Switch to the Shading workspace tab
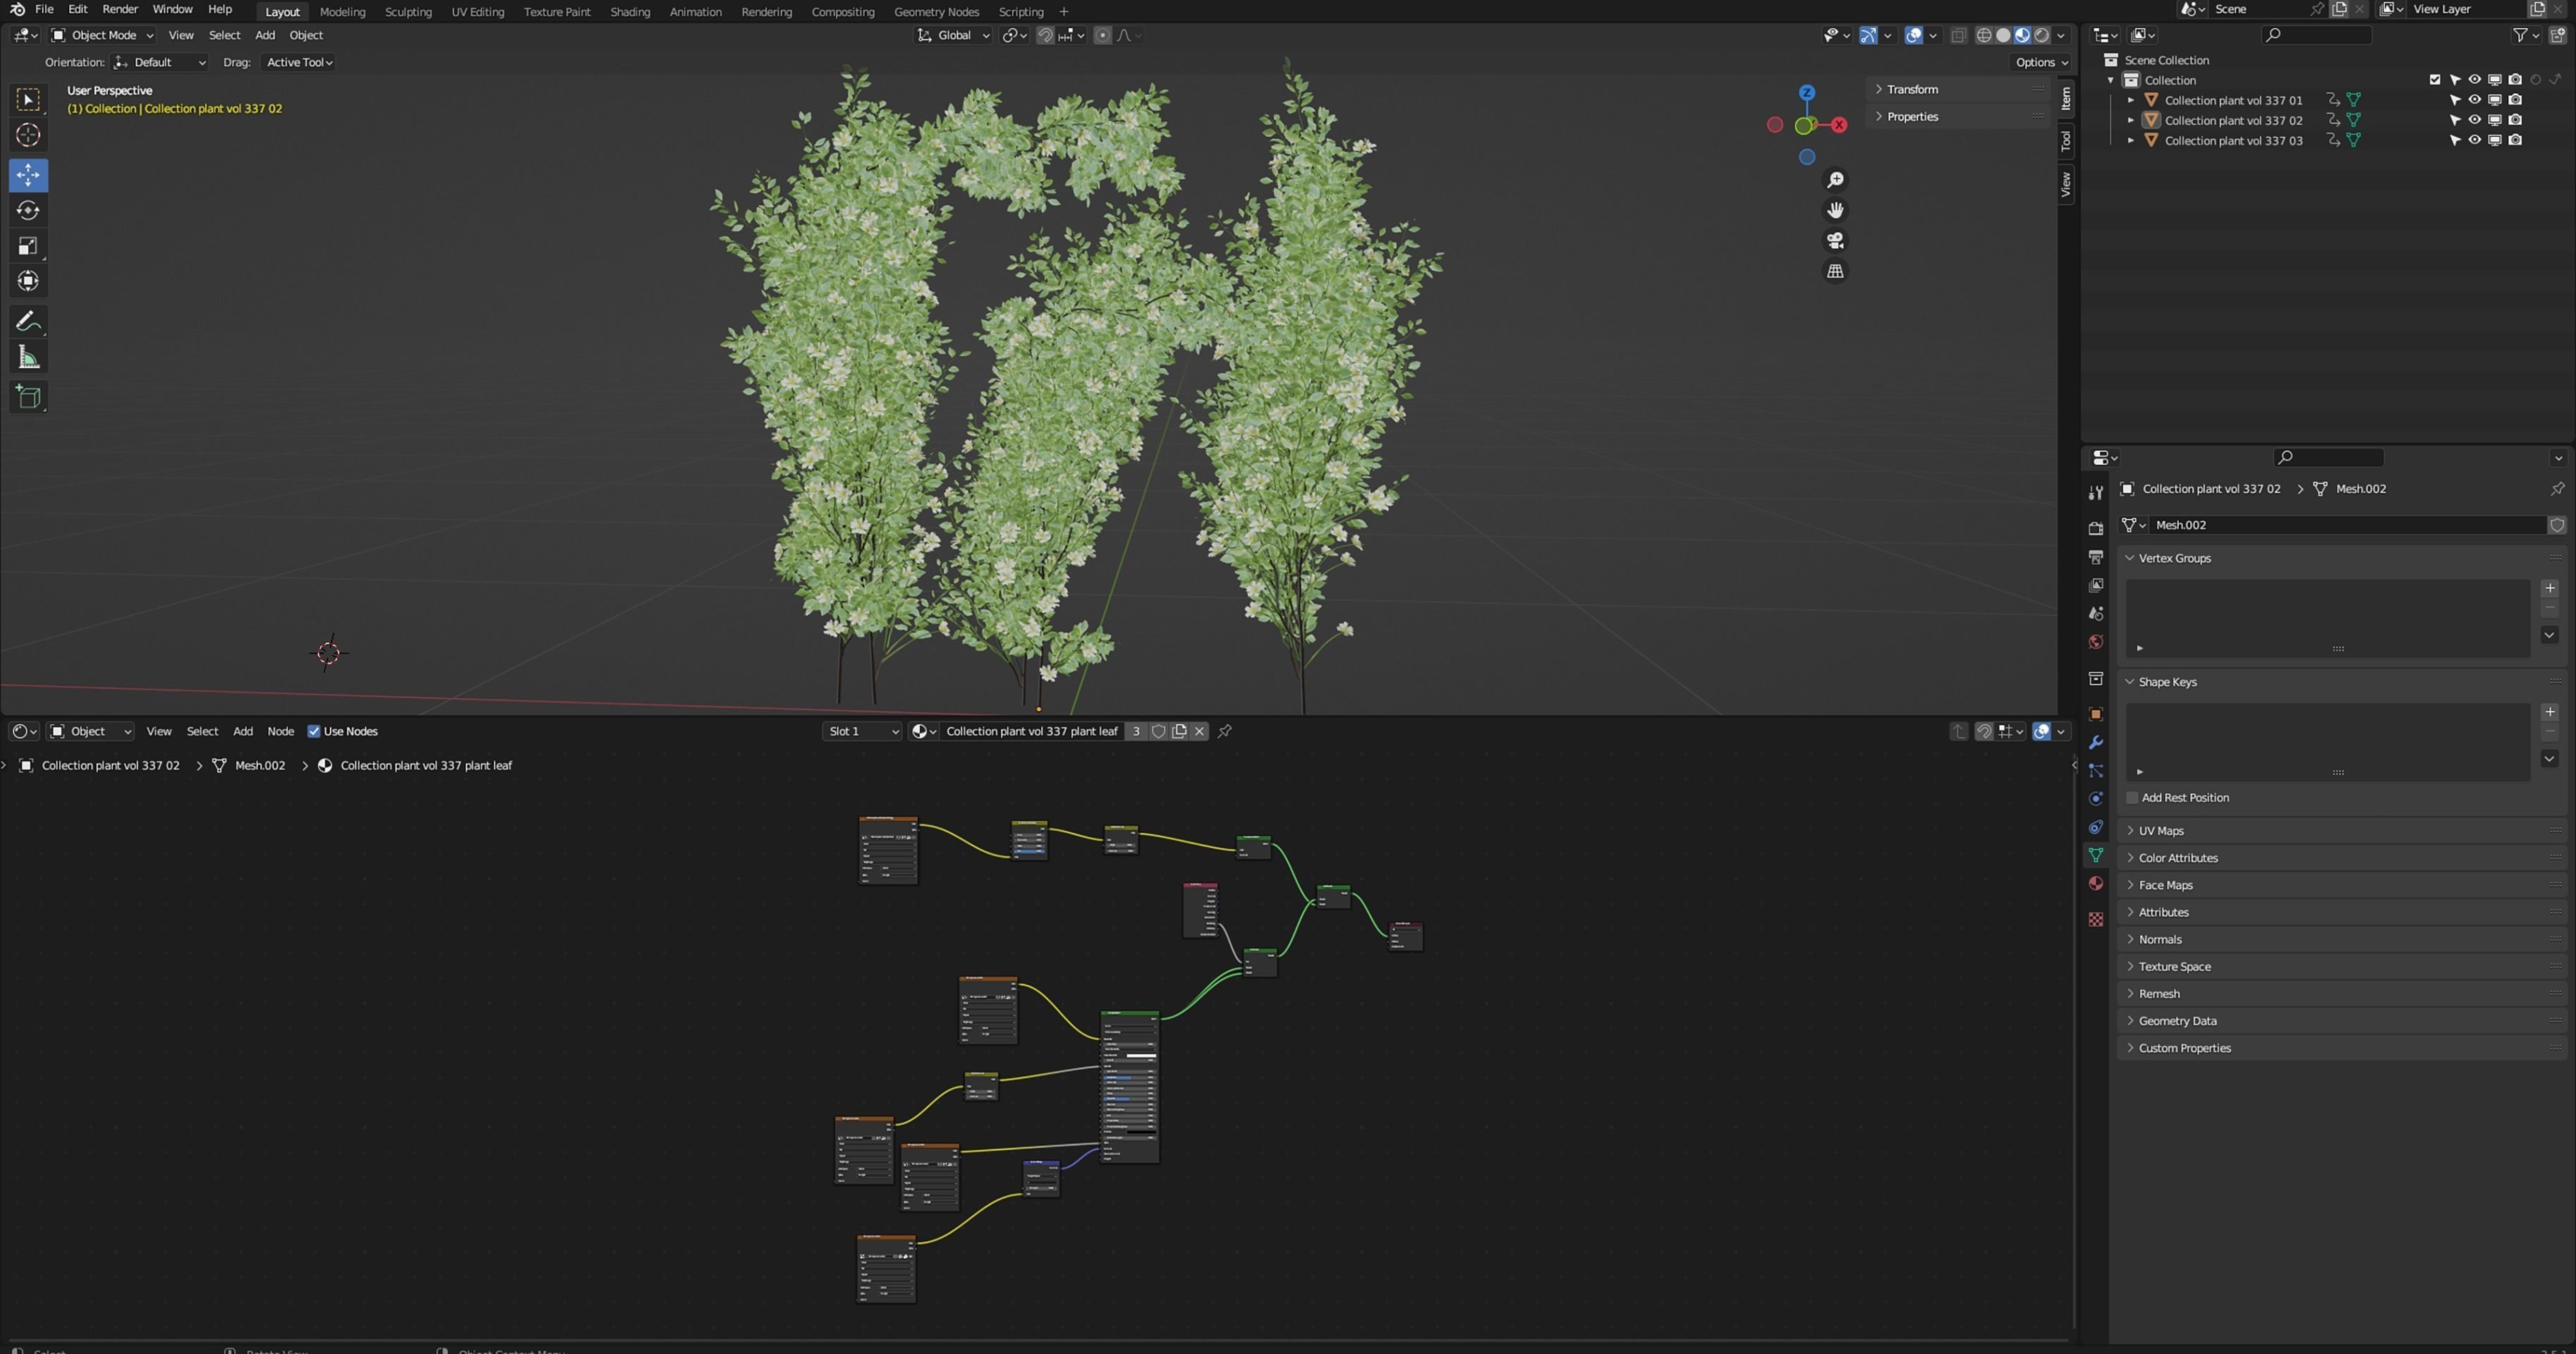 [629, 12]
